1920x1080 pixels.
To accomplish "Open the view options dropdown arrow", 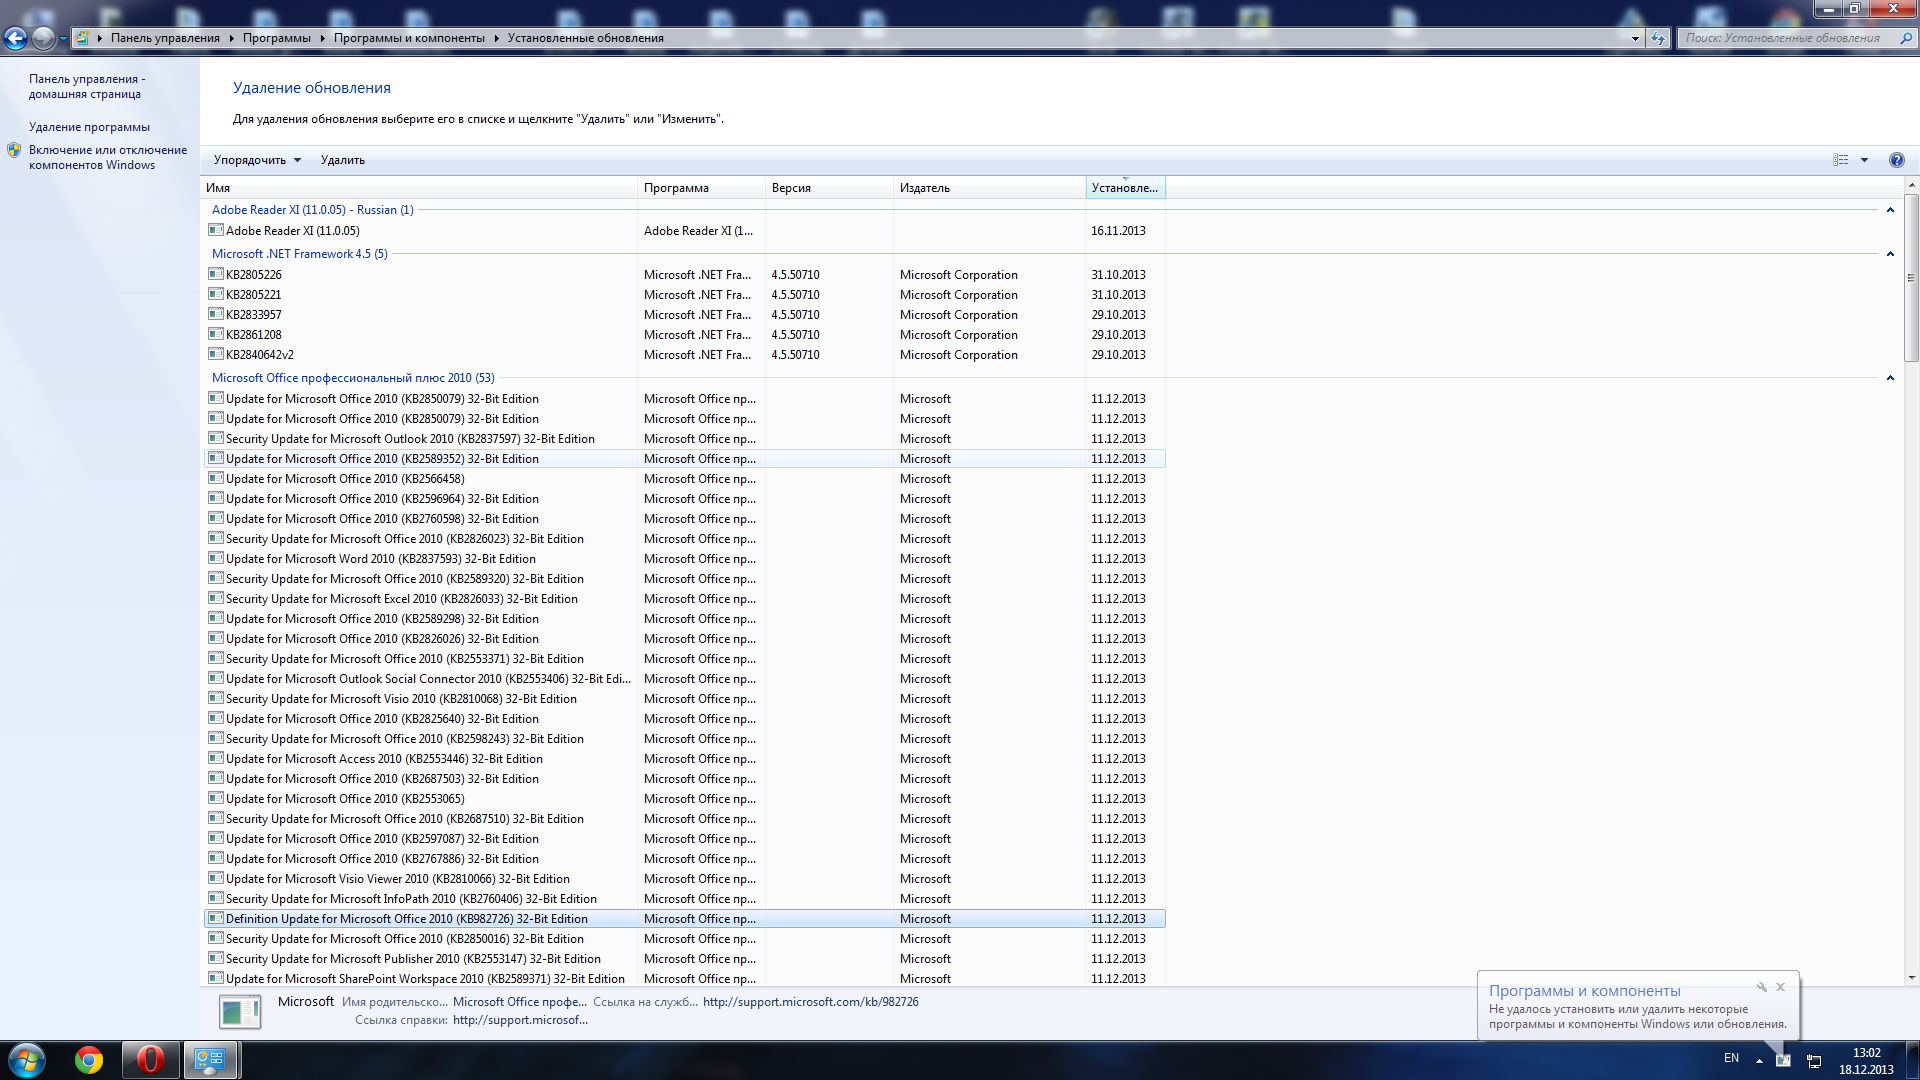I will [x=1864, y=160].
